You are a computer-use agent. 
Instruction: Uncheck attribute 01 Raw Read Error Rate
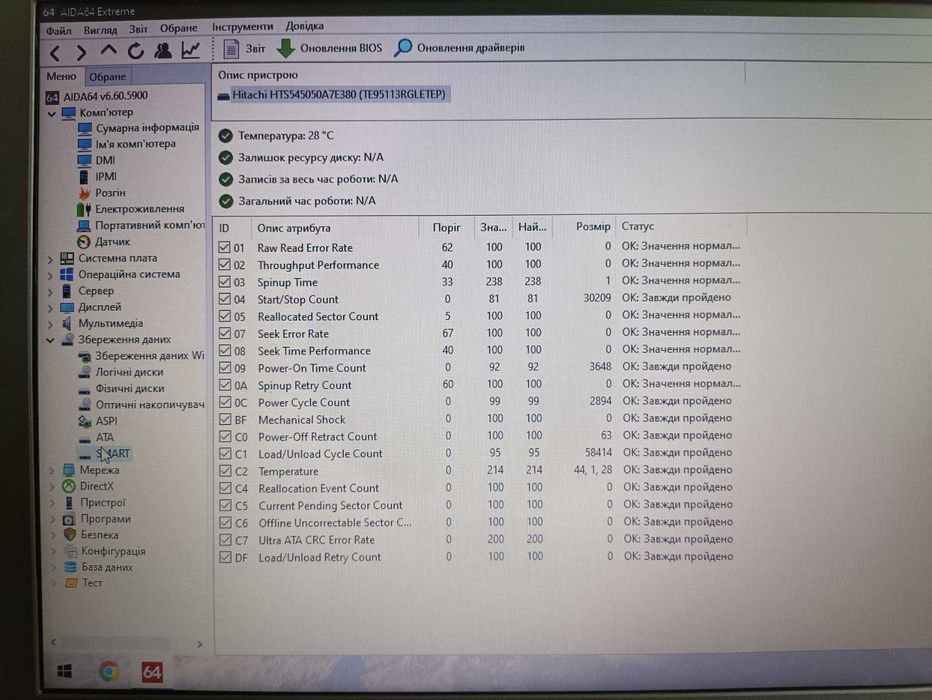tap(224, 247)
